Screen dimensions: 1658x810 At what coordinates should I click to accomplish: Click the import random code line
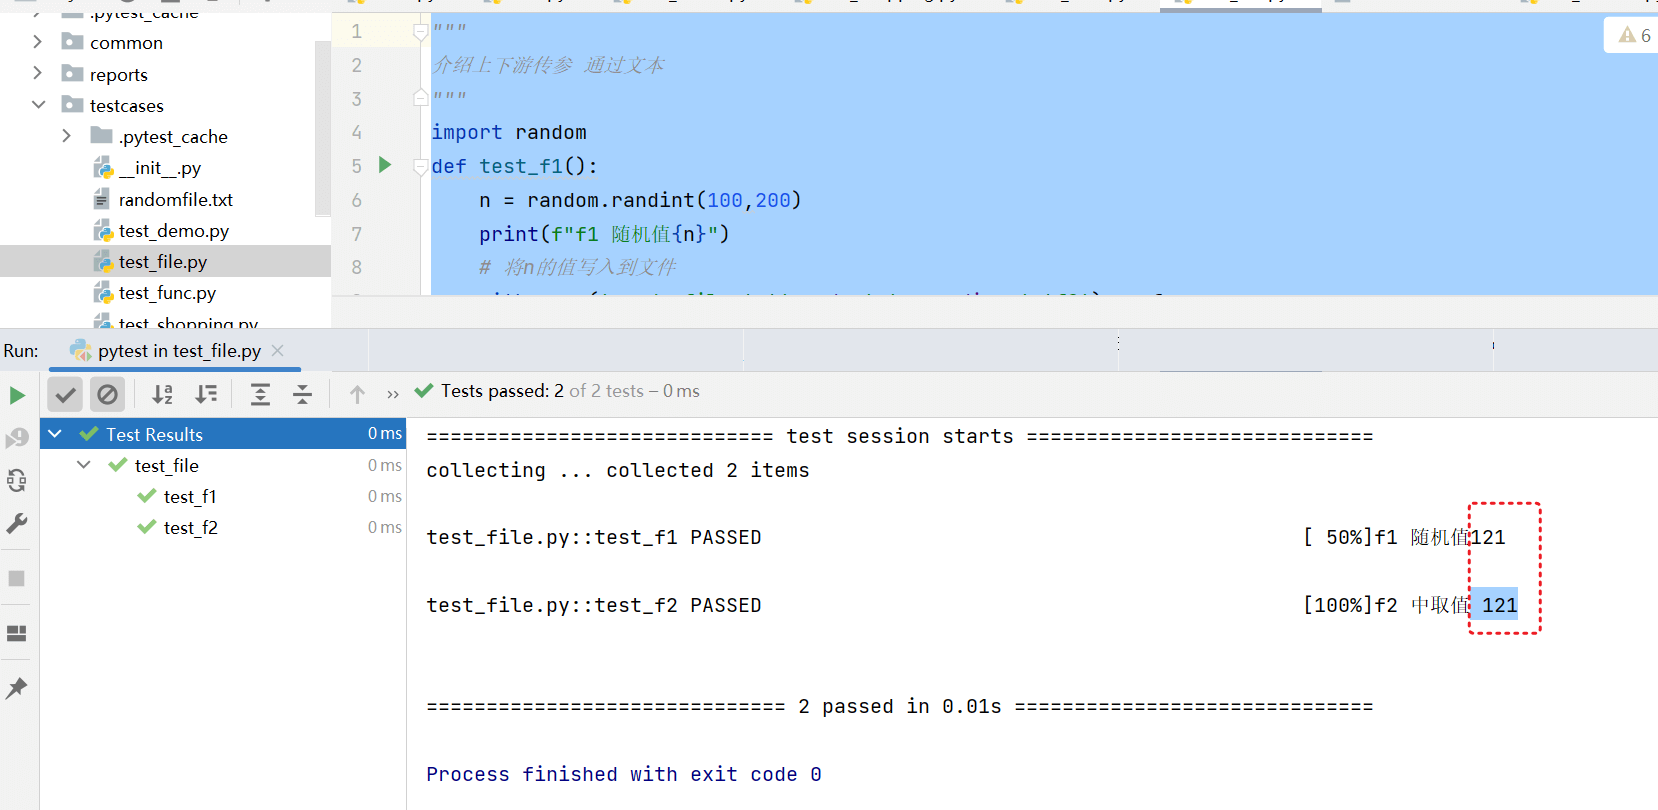509,132
